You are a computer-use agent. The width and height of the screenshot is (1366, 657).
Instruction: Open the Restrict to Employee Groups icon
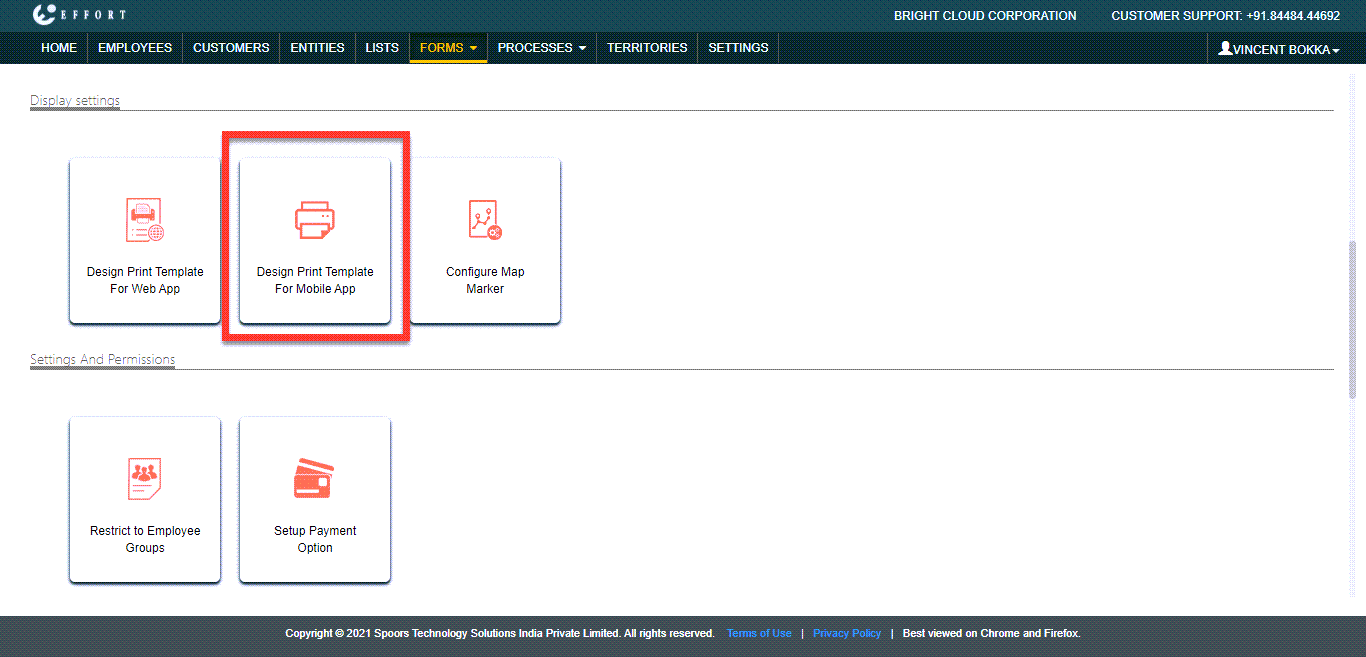[145, 479]
